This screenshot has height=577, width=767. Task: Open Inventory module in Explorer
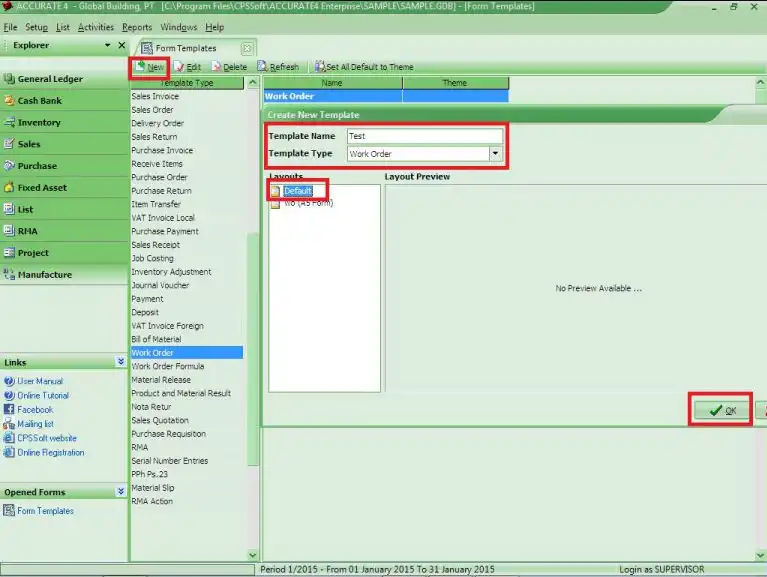pyautogui.click(x=64, y=122)
